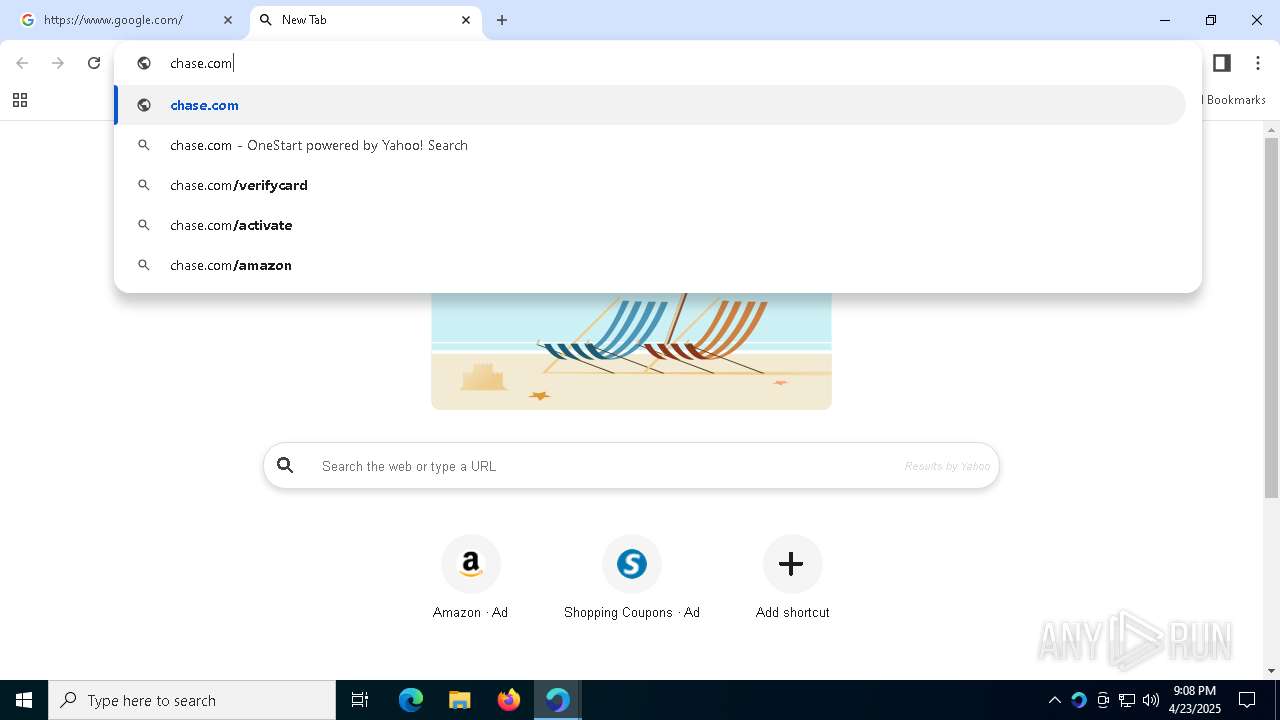Image resolution: width=1280 pixels, height=720 pixels.
Task: Open the Amazon Ad shortcut
Action: (x=470, y=578)
